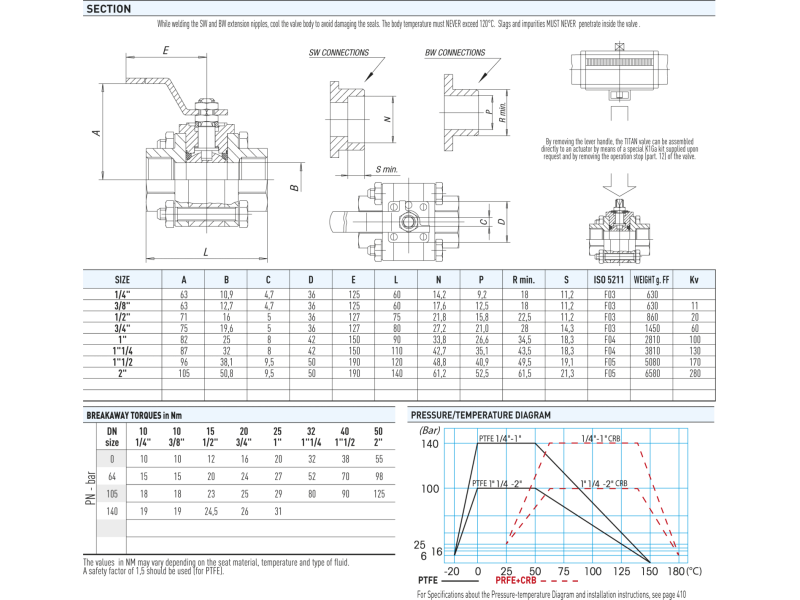Click the ISO 5211 column header
The image size is (800, 600).
pyautogui.click(x=608, y=280)
